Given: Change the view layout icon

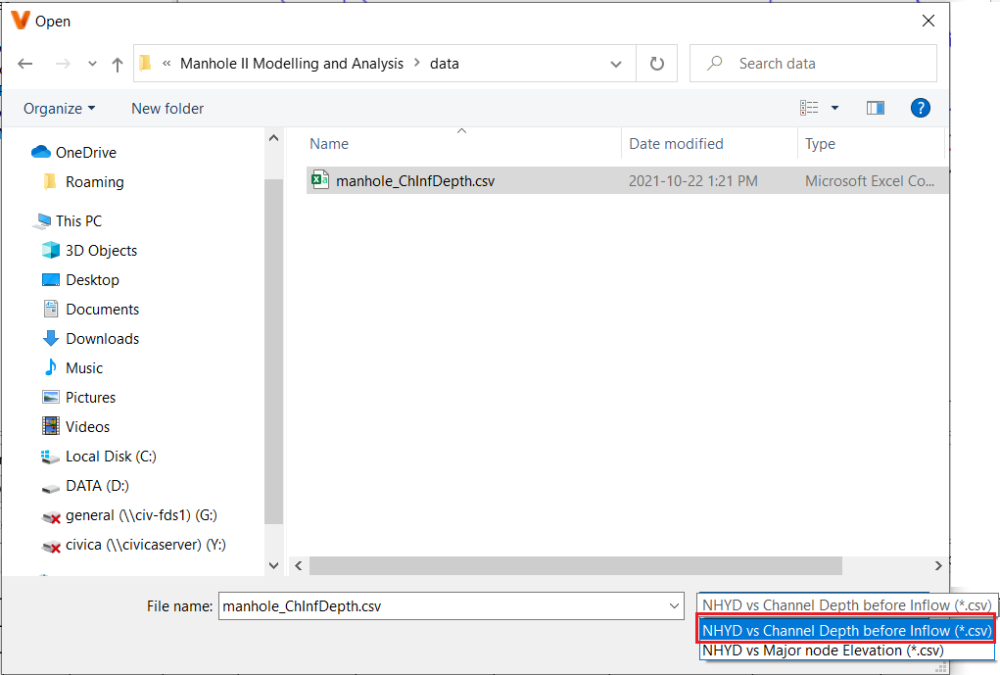Looking at the screenshot, I should pyautogui.click(x=809, y=108).
